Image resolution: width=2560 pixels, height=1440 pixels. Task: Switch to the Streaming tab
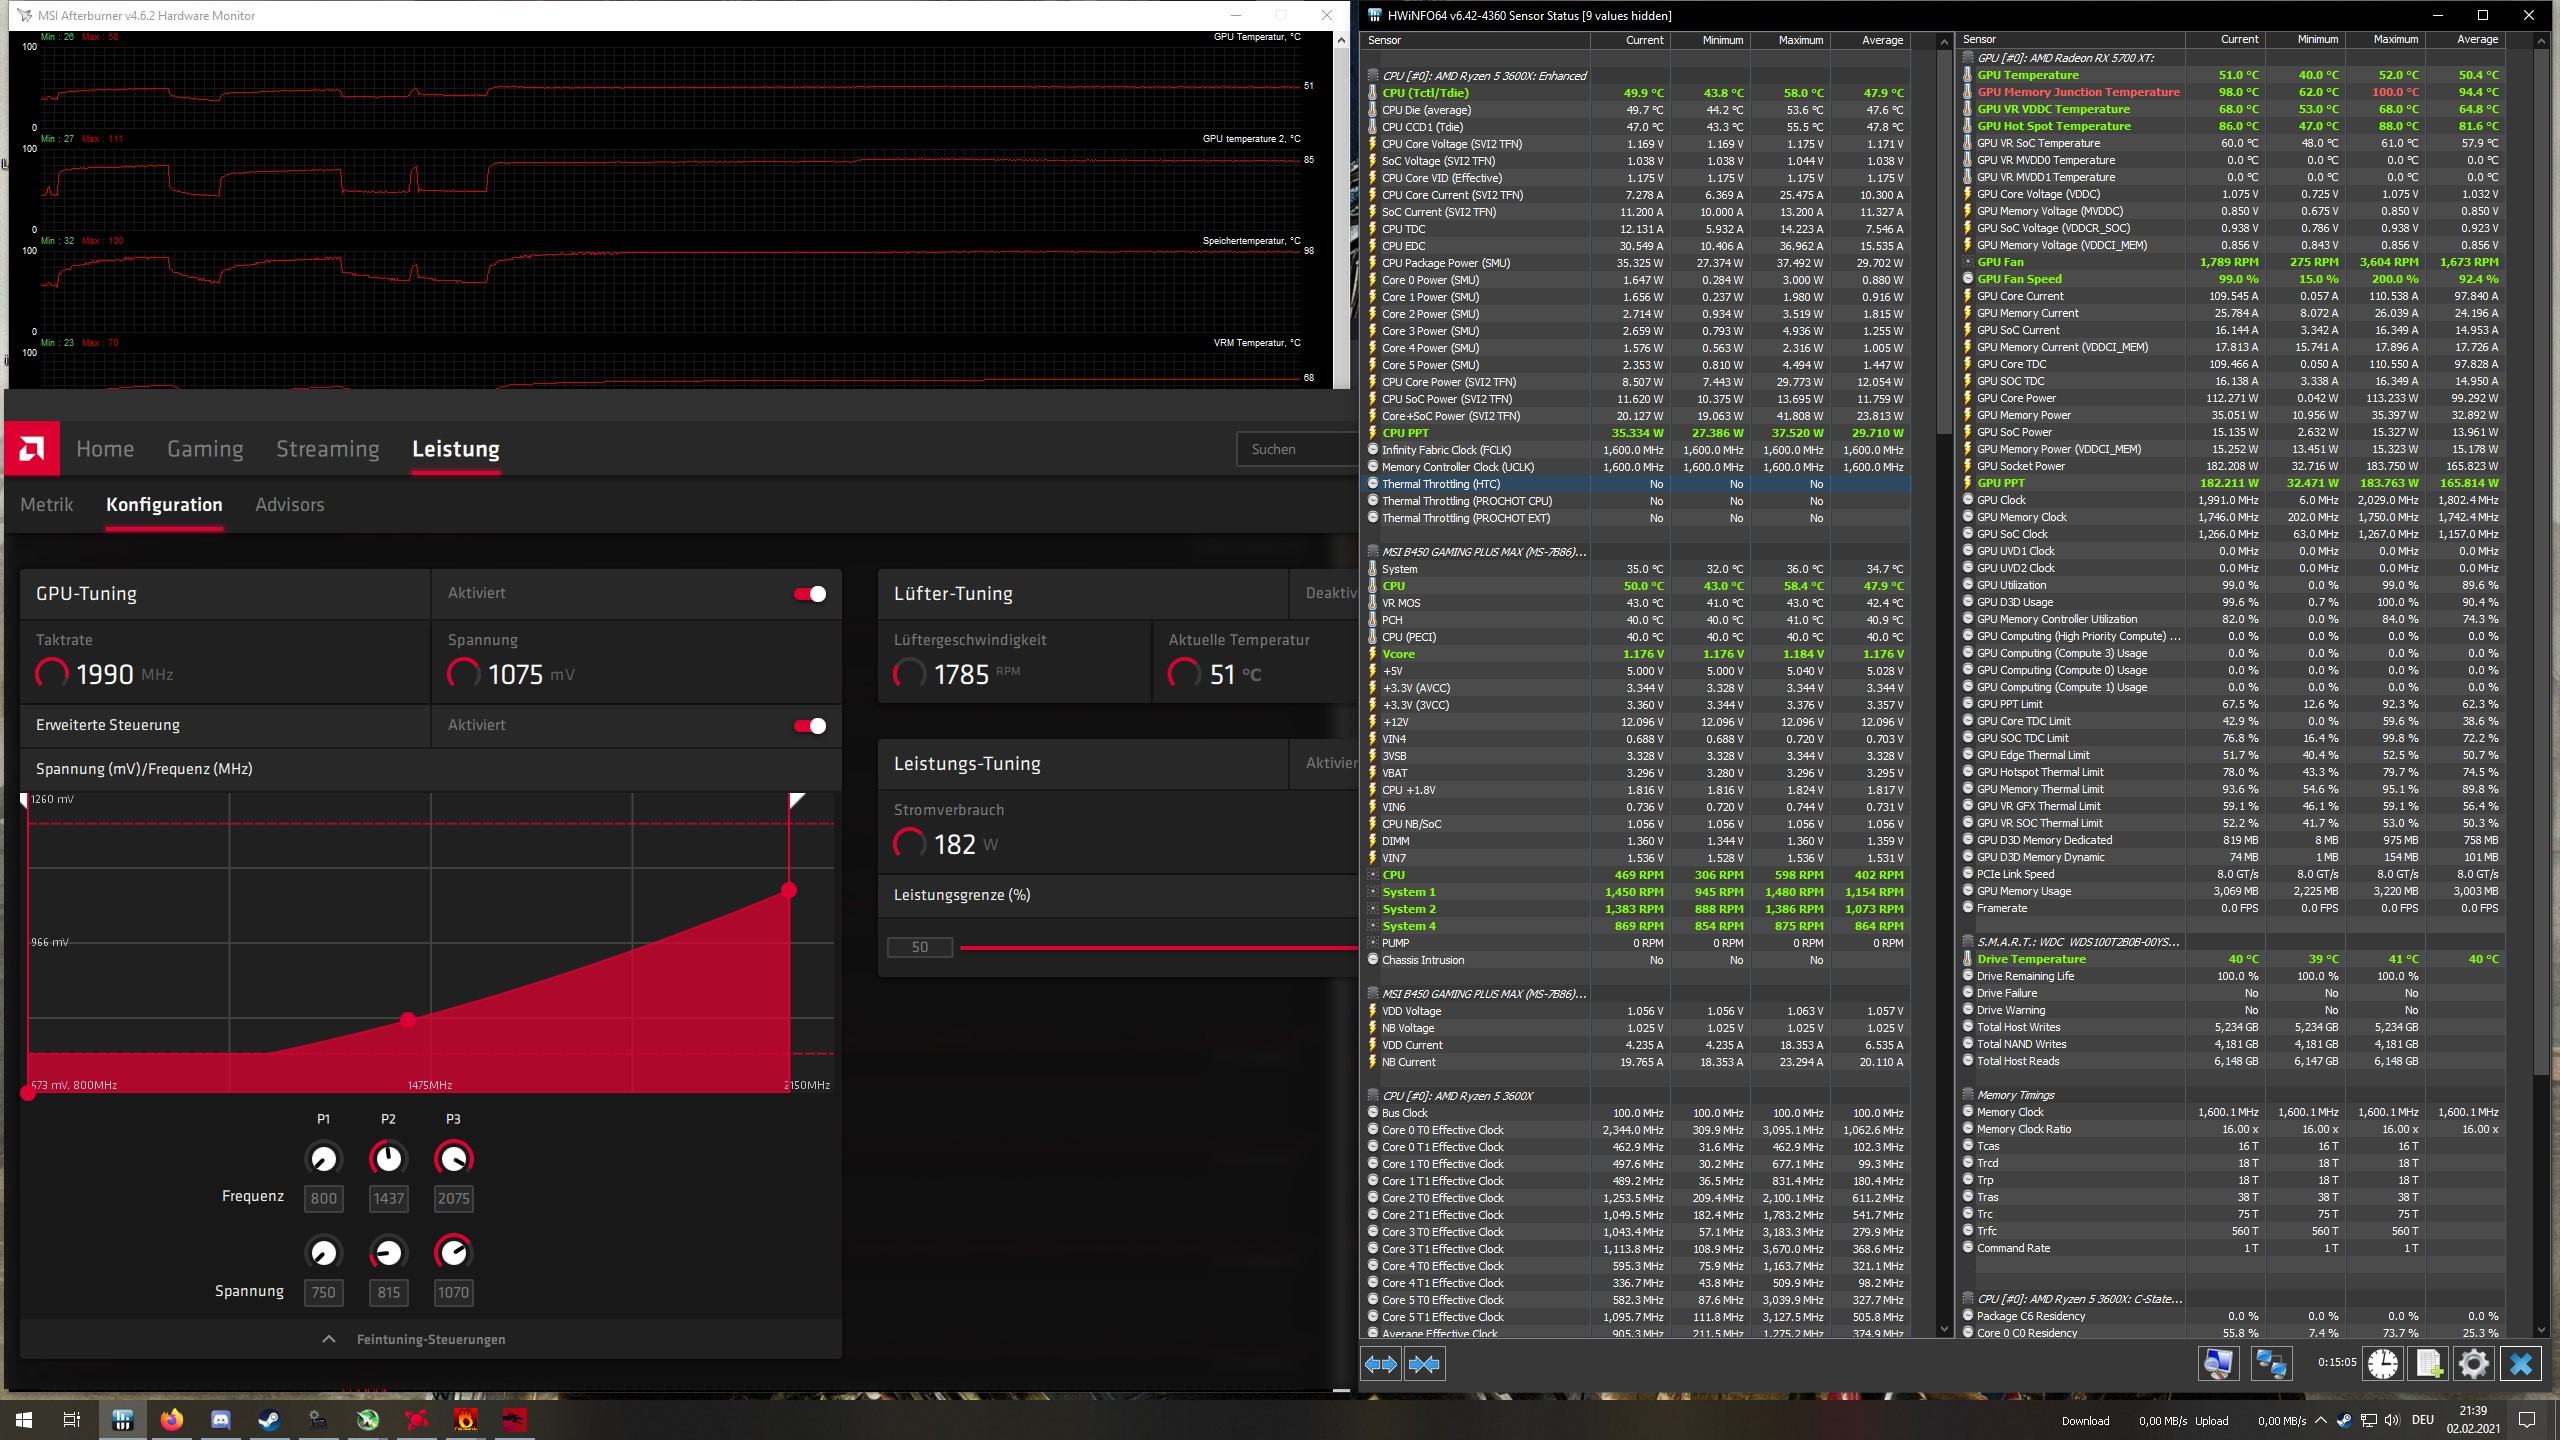coord(328,449)
